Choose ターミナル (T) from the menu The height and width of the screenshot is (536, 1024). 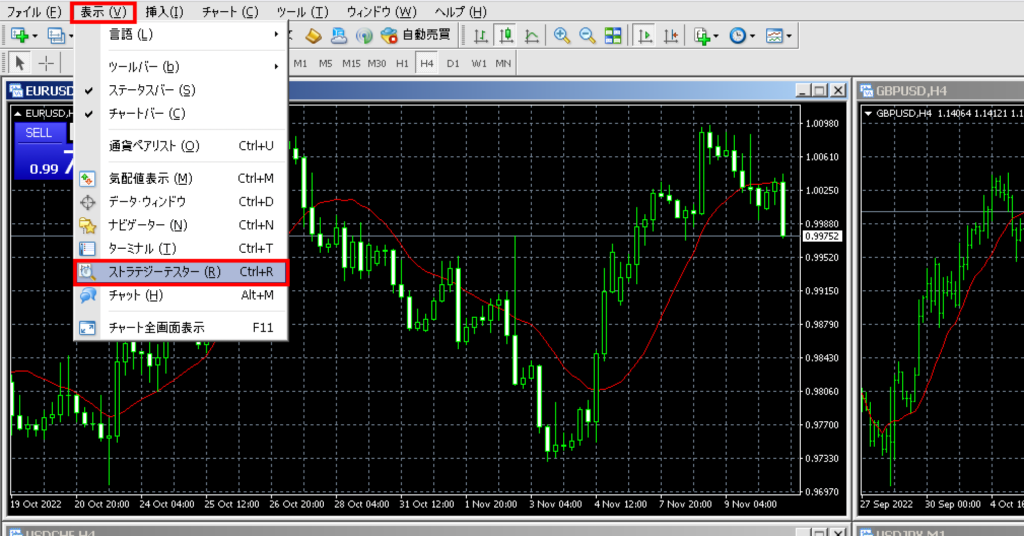[x=180, y=249]
